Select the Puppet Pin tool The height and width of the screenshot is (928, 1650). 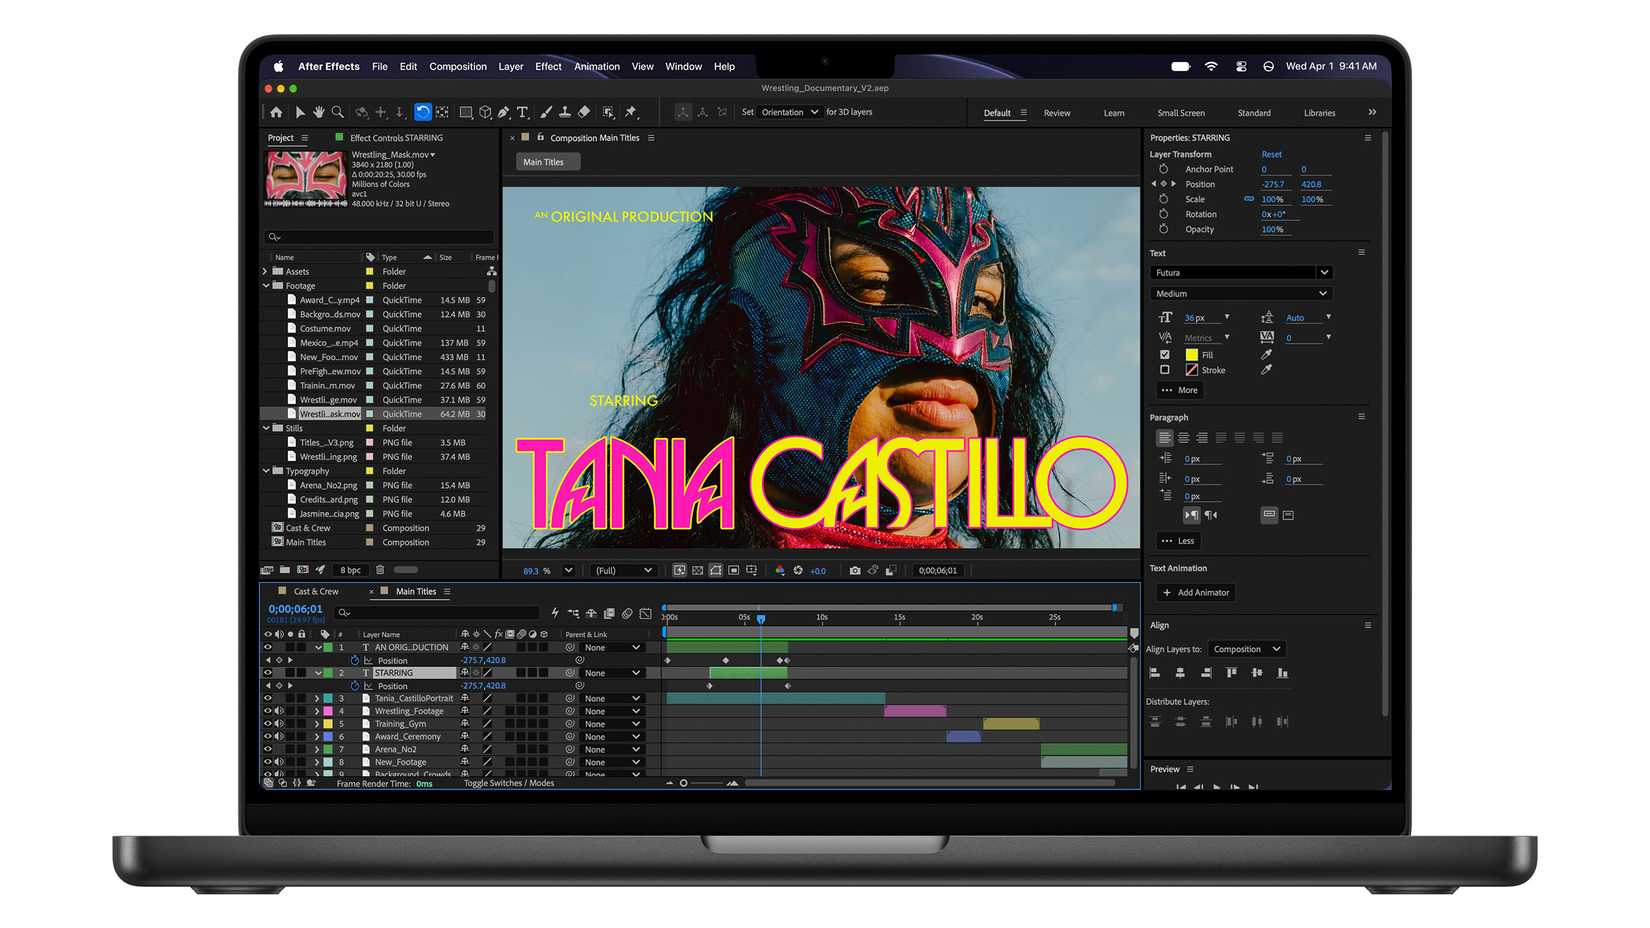631,112
